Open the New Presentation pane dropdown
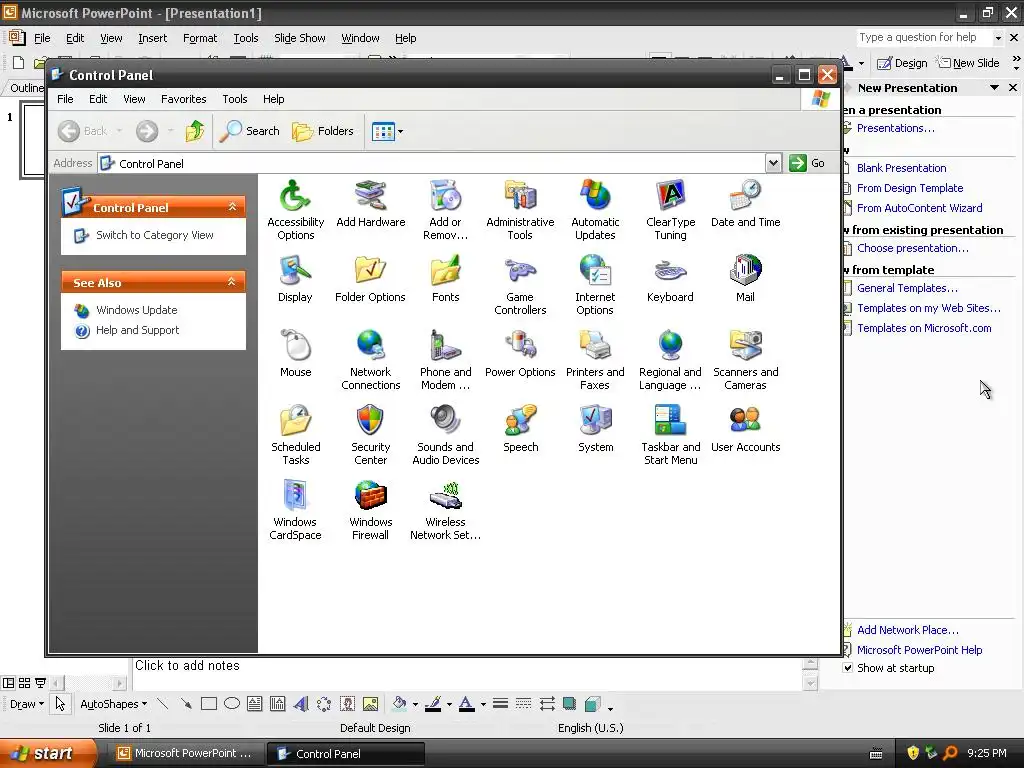Viewport: 1024px width, 768px height. click(x=994, y=88)
